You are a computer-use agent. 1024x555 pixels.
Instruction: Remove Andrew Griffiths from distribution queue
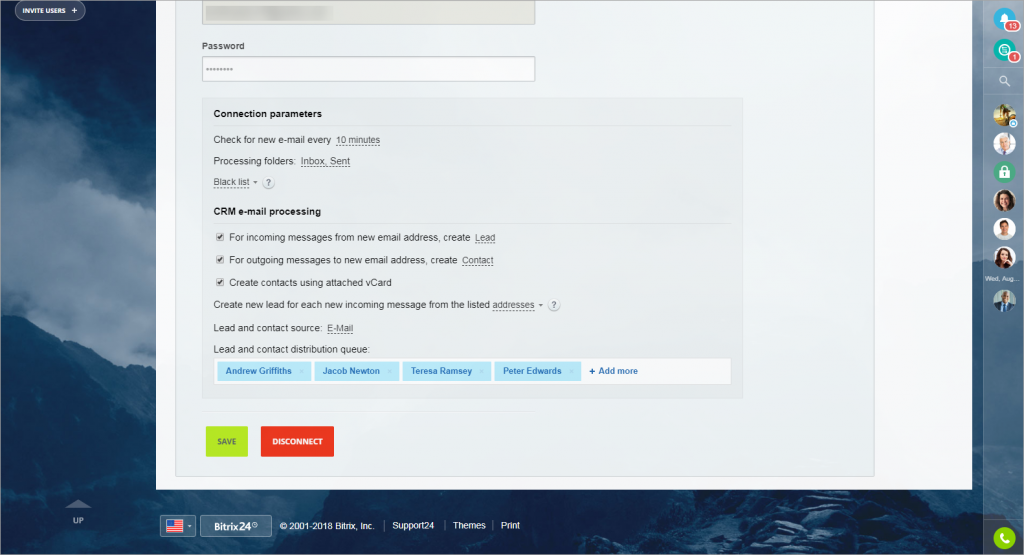(x=301, y=371)
